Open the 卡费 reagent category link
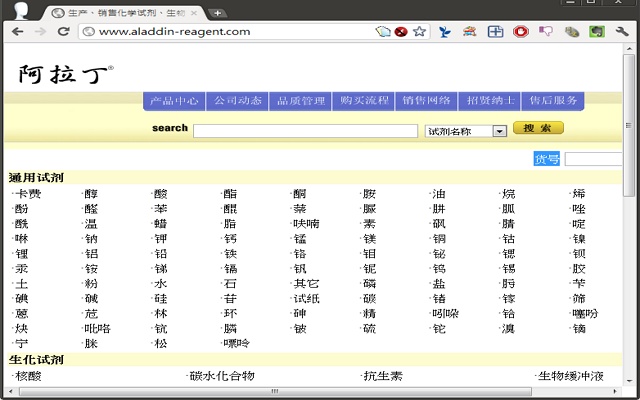The image size is (640, 400). click(28, 194)
